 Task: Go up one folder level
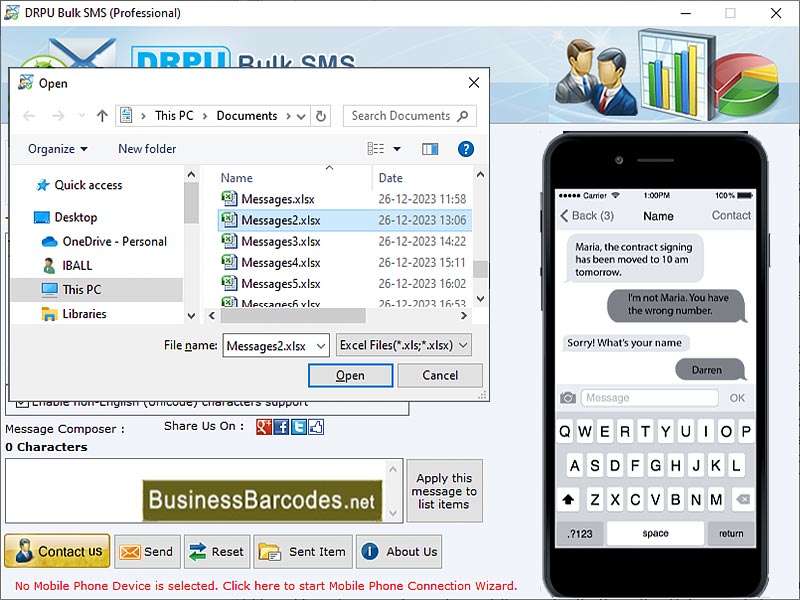(x=102, y=116)
